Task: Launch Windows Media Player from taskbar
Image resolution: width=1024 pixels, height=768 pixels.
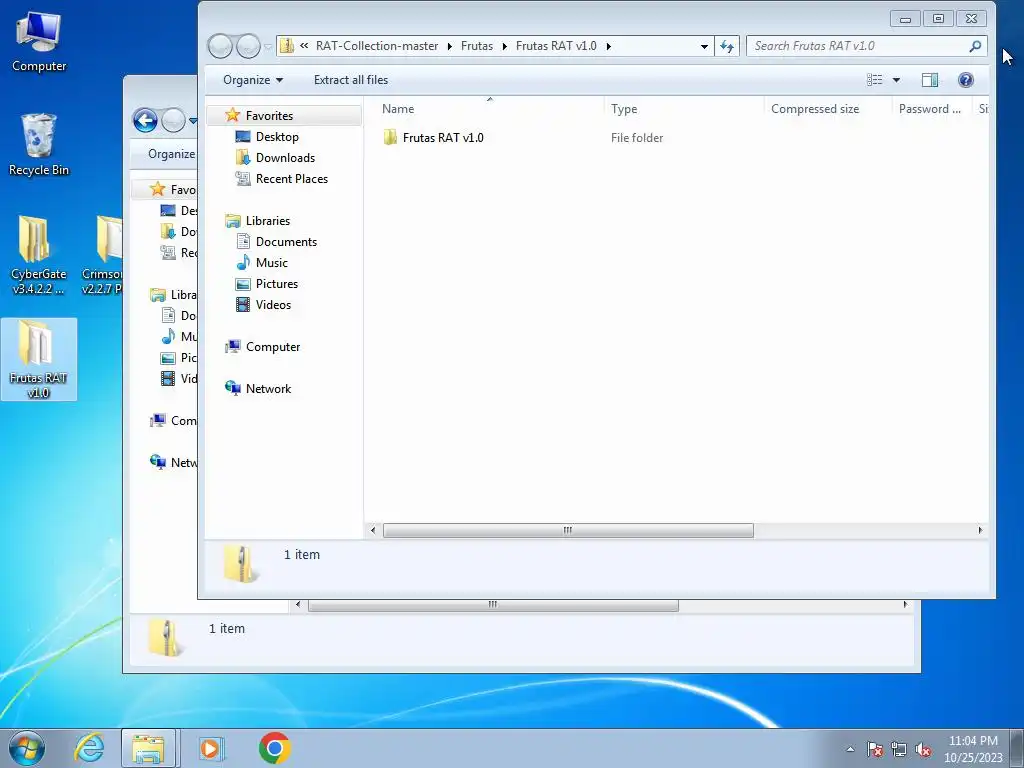Action: (211, 748)
